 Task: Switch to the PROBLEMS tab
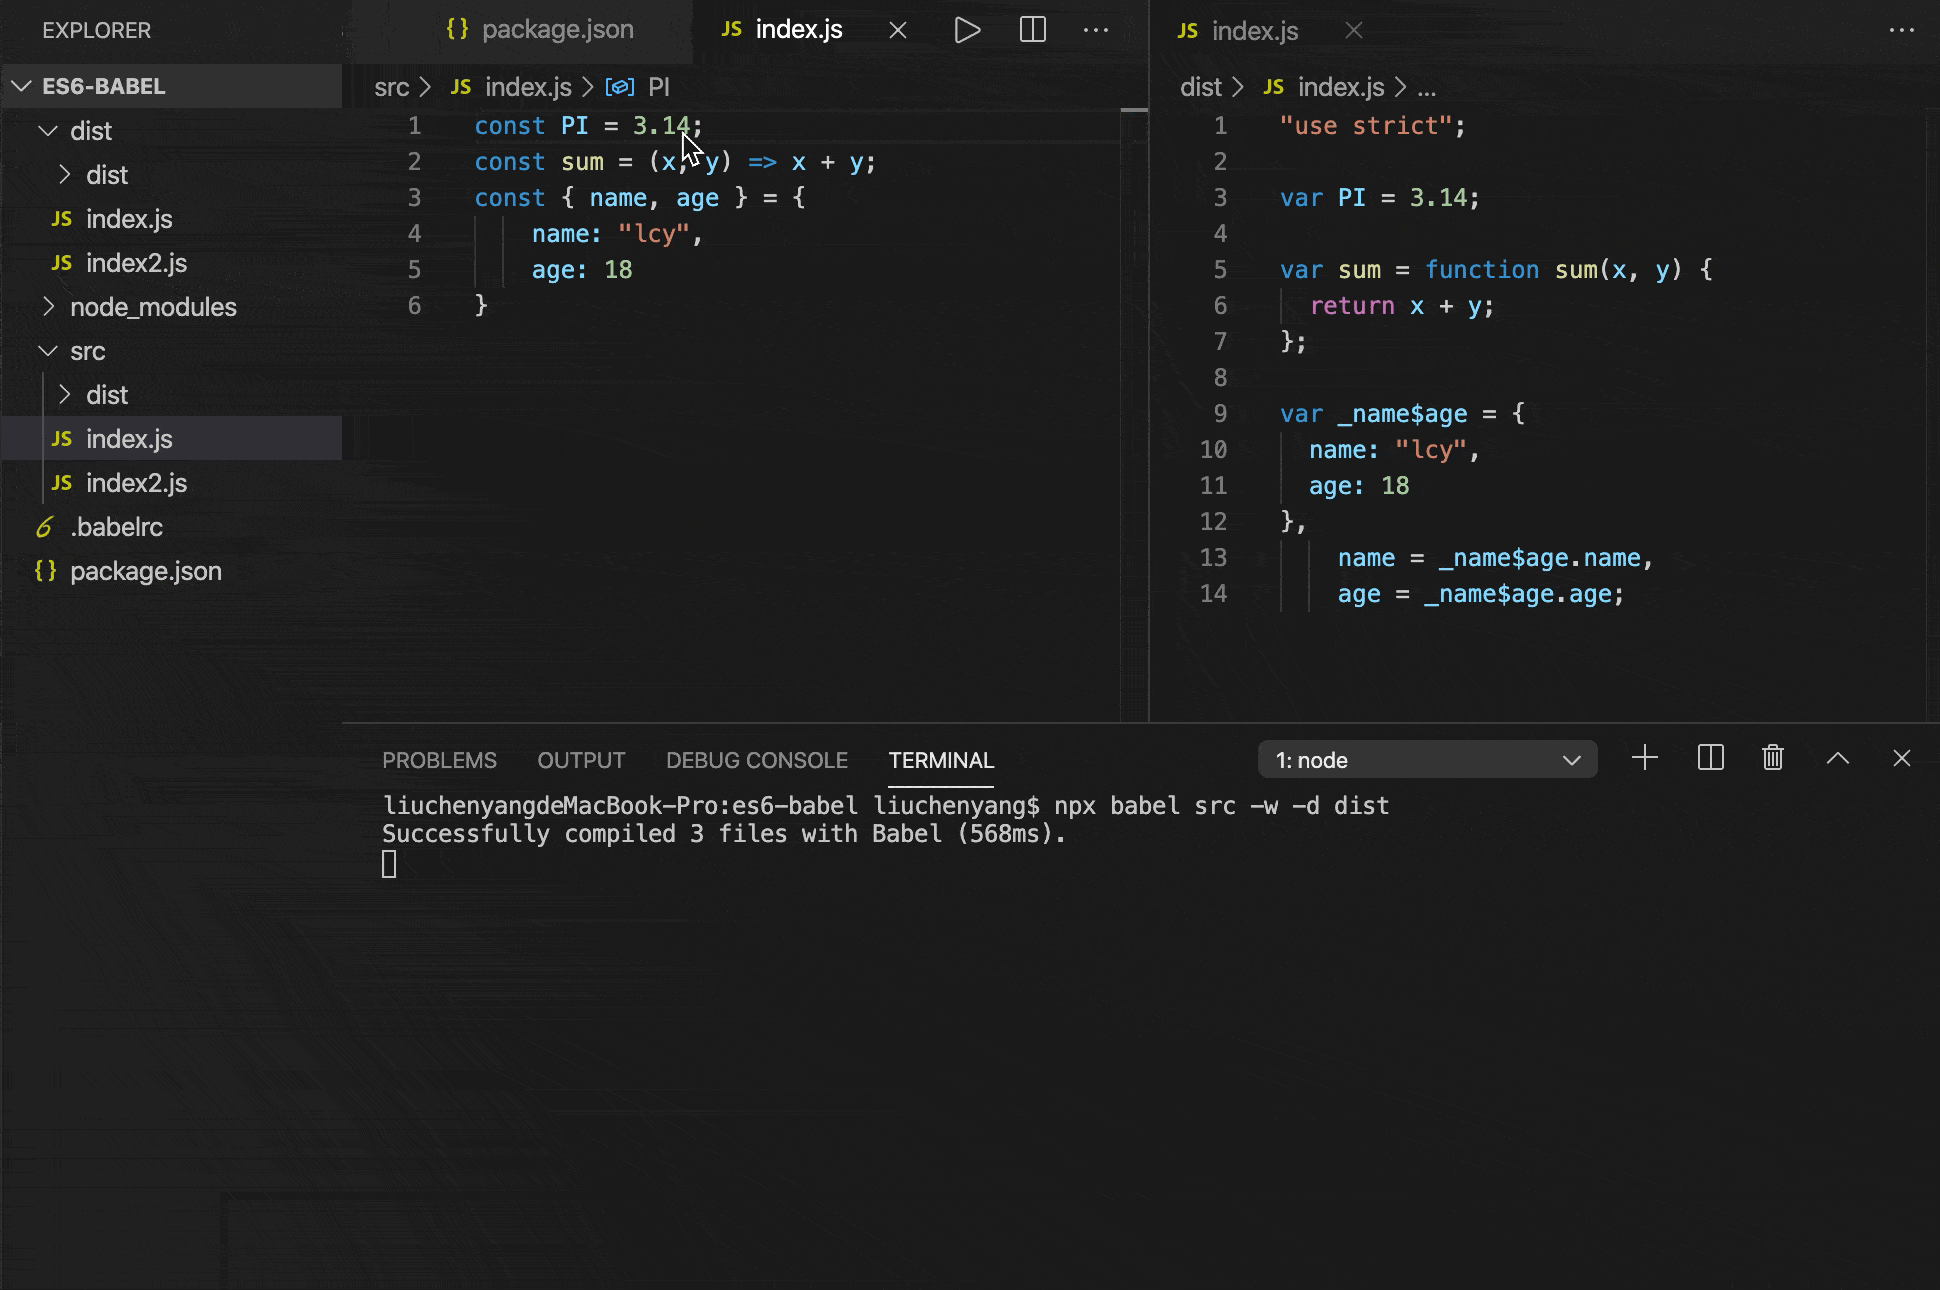(x=439, y=761)
